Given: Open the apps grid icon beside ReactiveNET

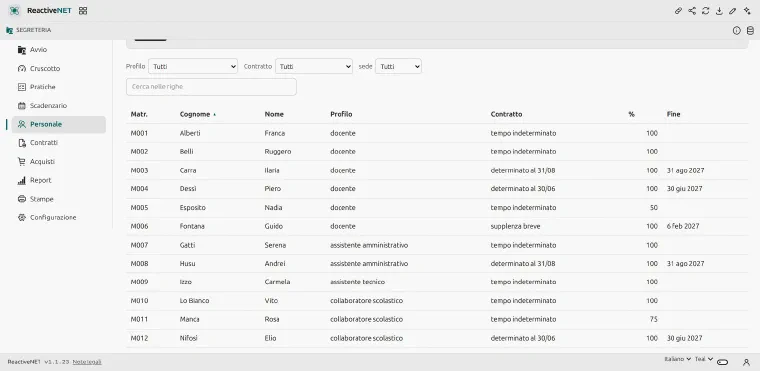Looking at the screenshot, I should (83, 11).
